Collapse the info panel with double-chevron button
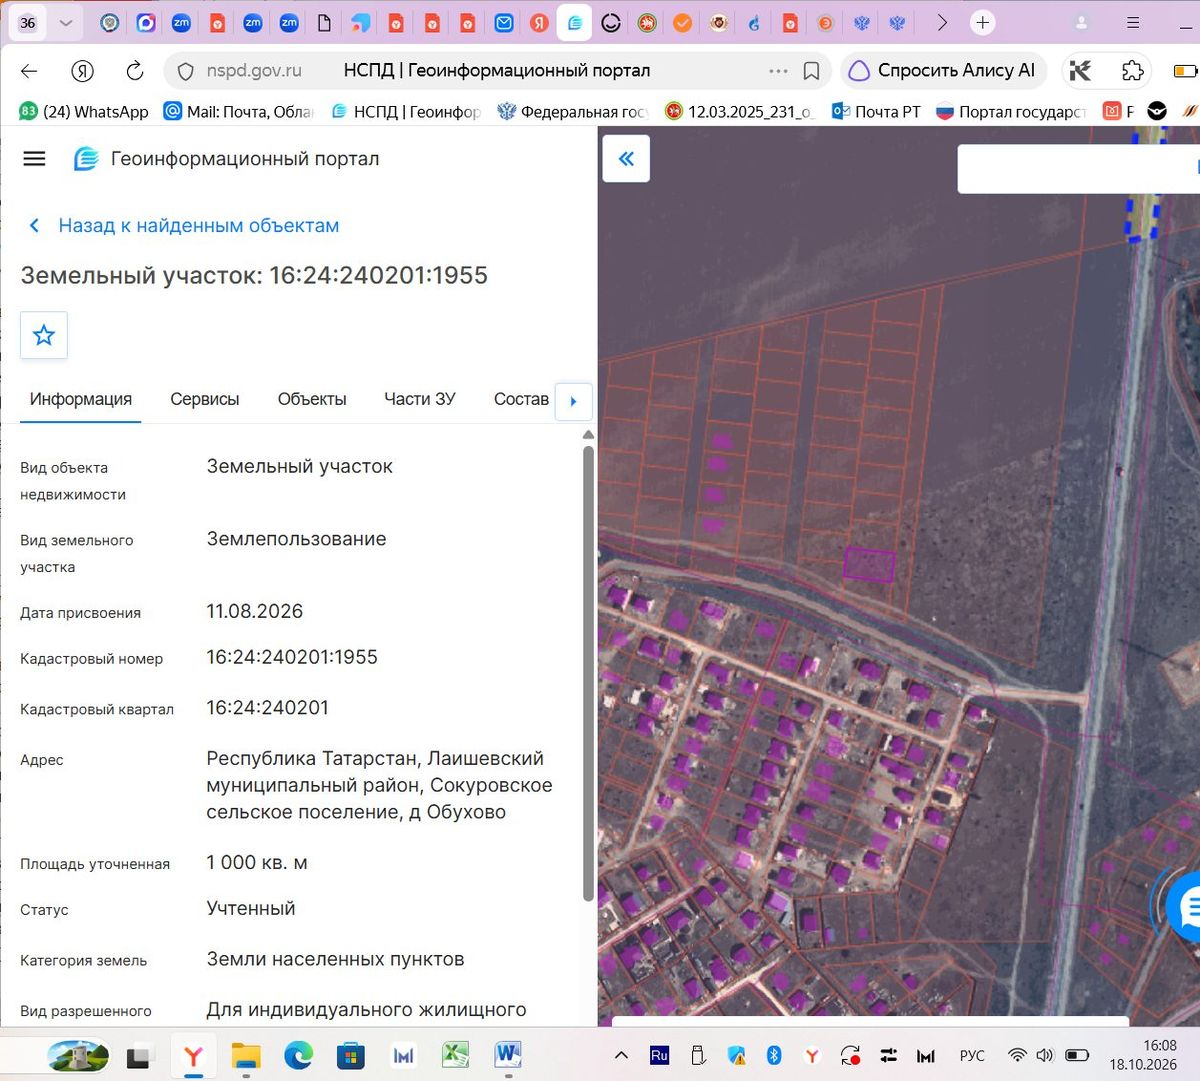This screenshot has width=1200, height=1081. click(626, 159)
